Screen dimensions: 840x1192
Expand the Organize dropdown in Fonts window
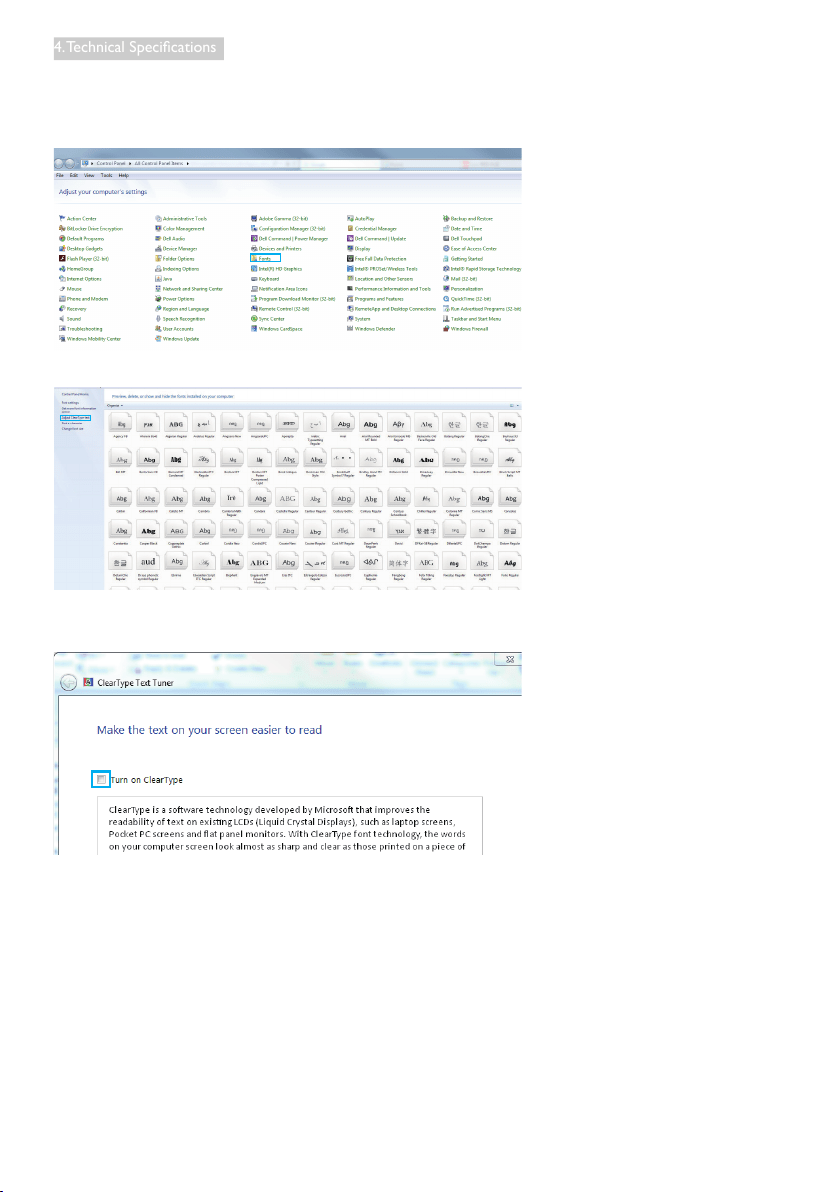(115, 405)
